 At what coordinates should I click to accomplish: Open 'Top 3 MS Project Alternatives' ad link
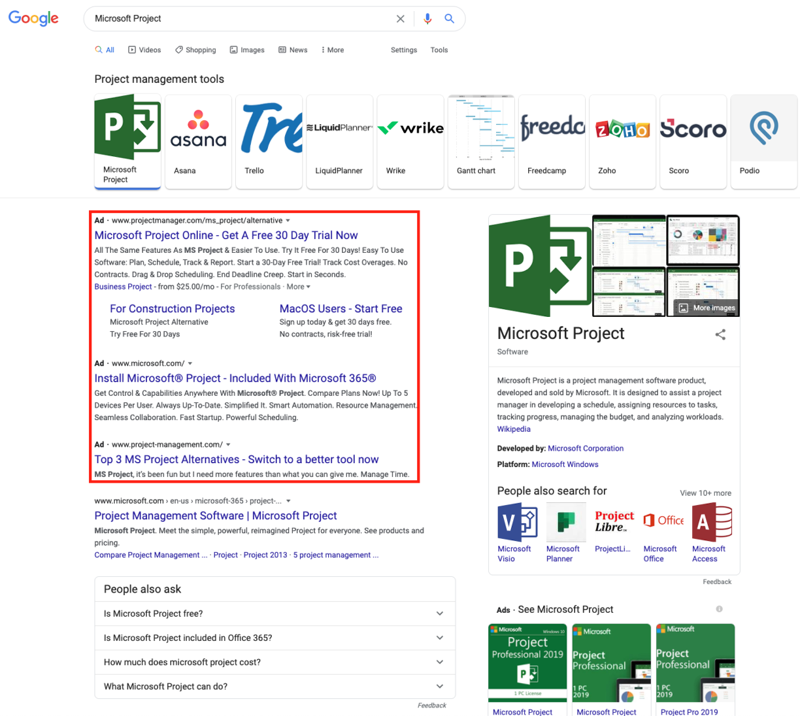[x=236, y=459]
